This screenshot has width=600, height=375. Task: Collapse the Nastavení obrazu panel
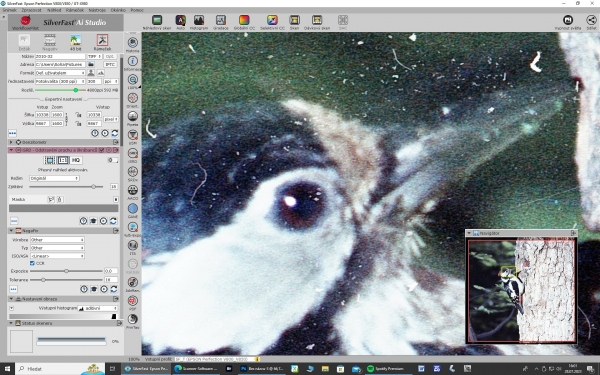(x=11, y=298)
